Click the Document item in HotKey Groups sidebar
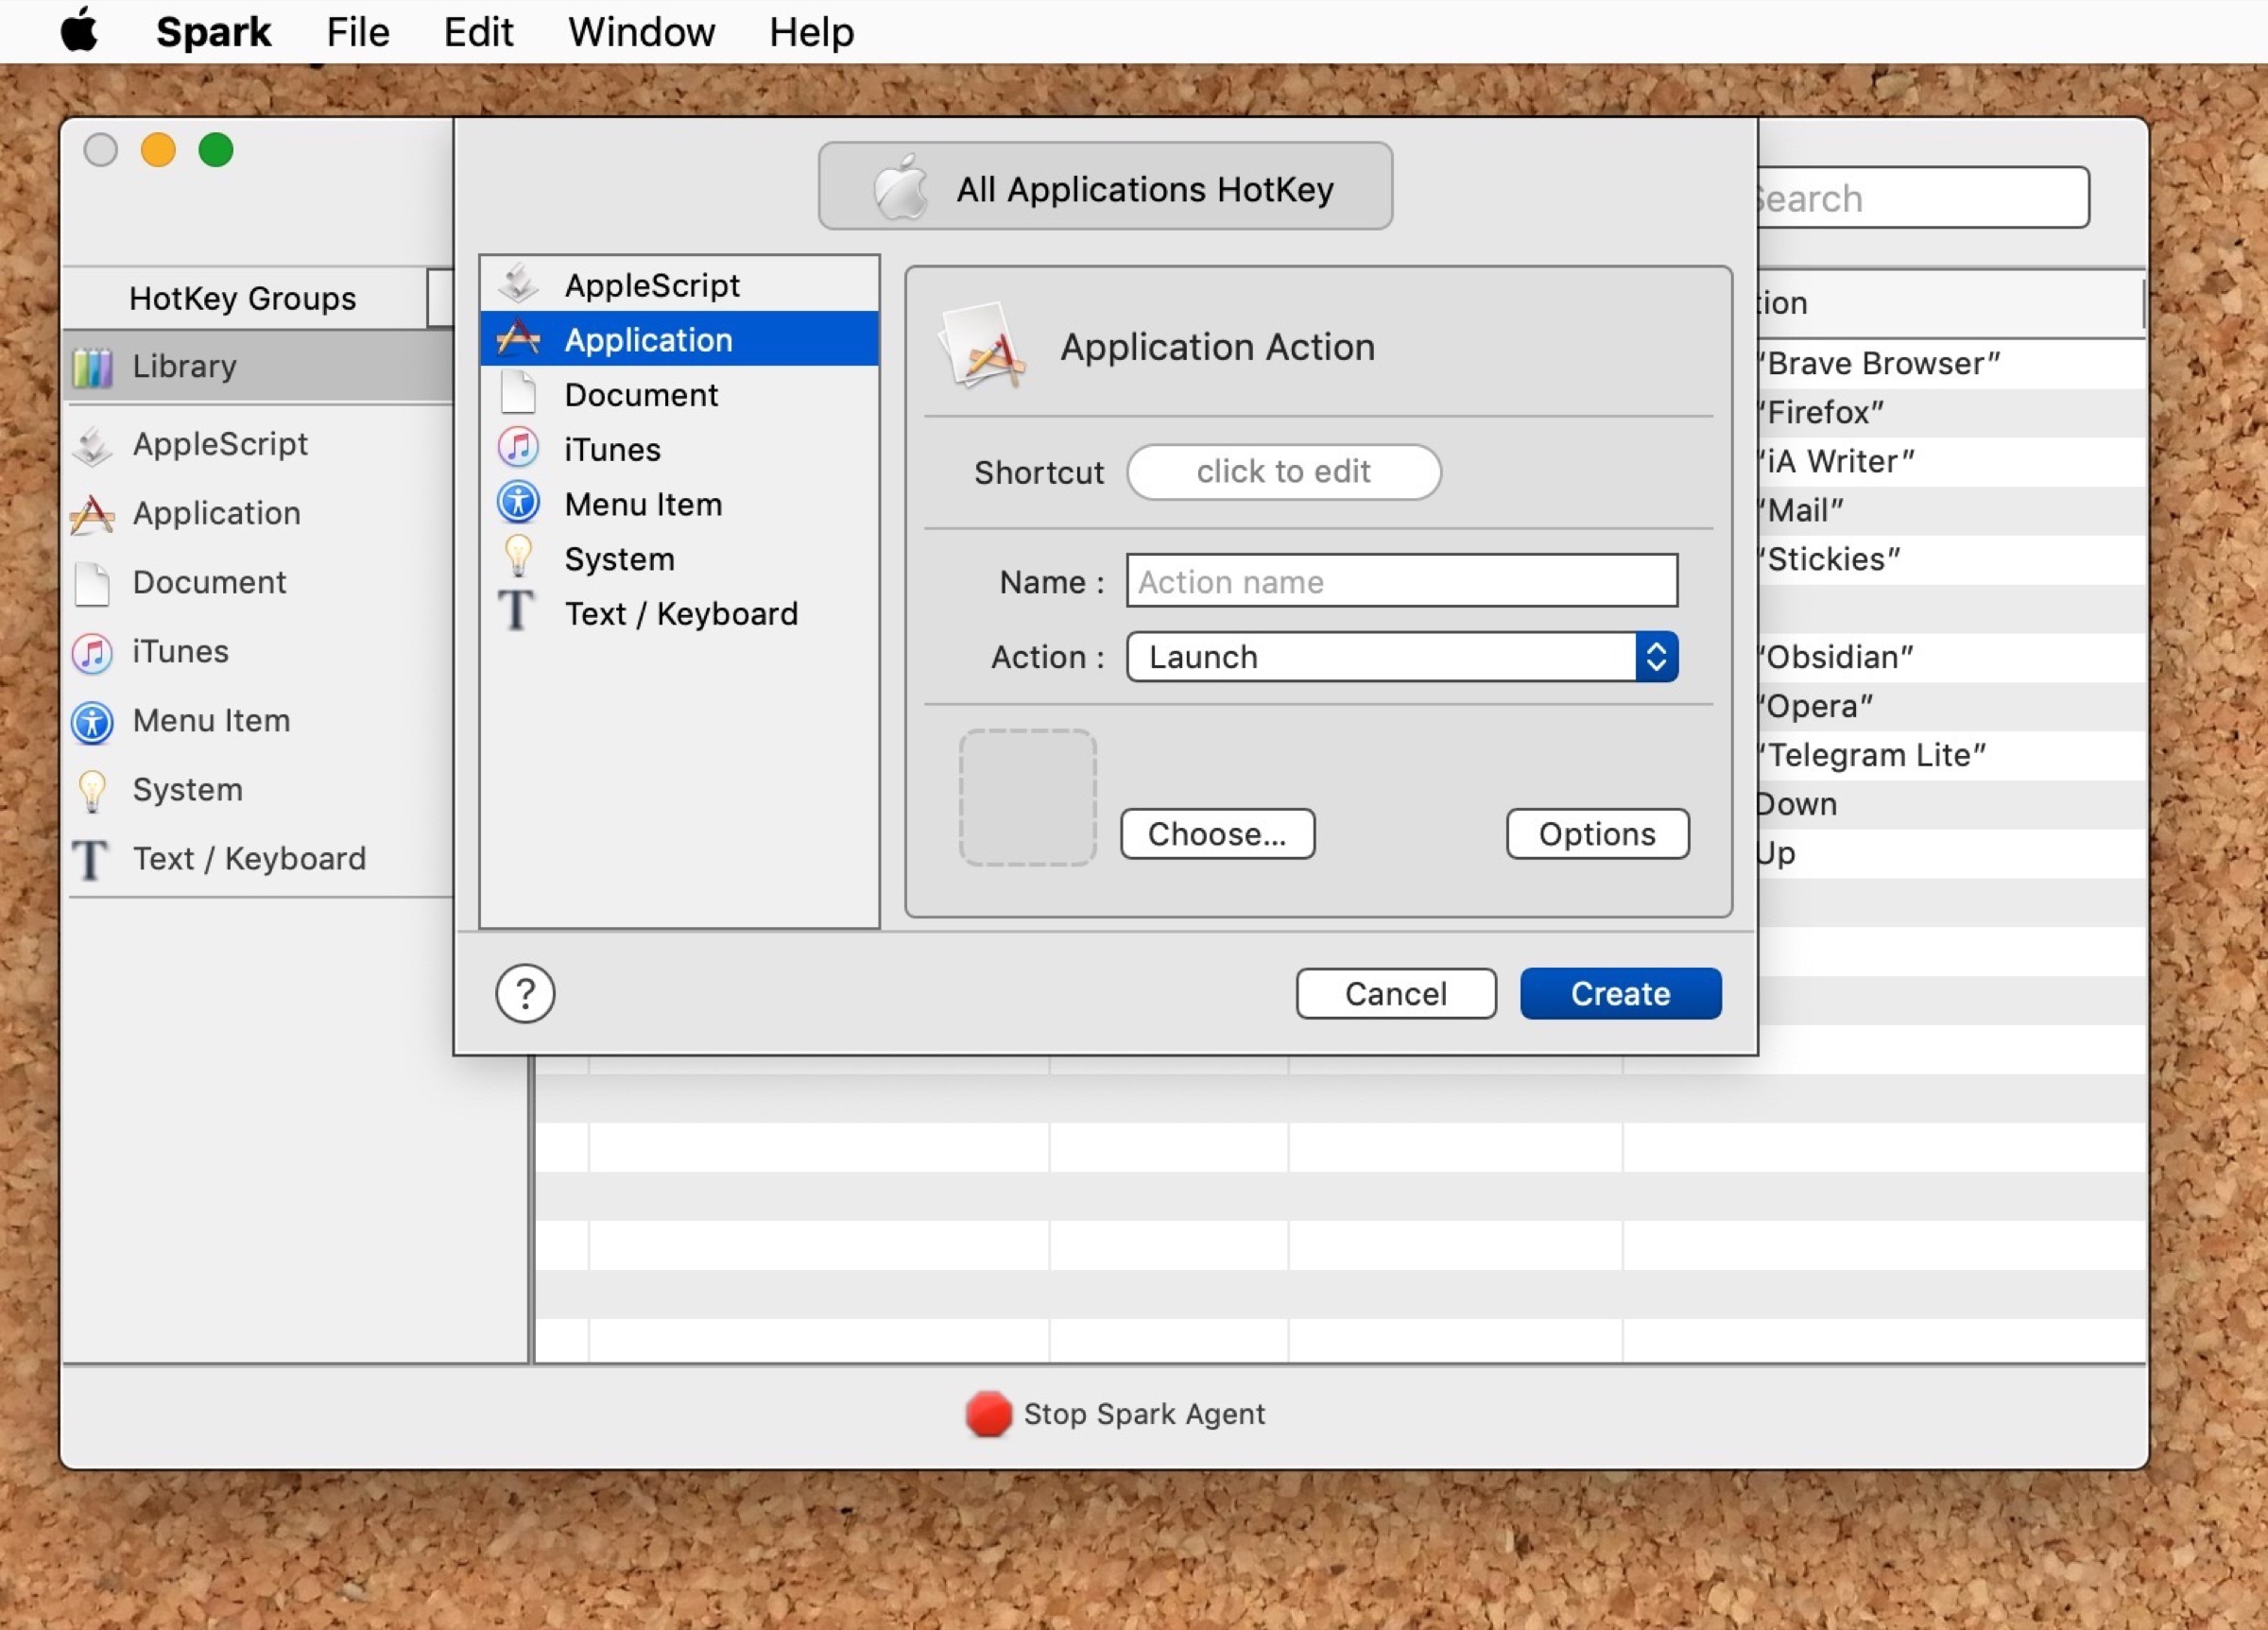This screenshot has height=1630, width=2268. coord(208,582)
